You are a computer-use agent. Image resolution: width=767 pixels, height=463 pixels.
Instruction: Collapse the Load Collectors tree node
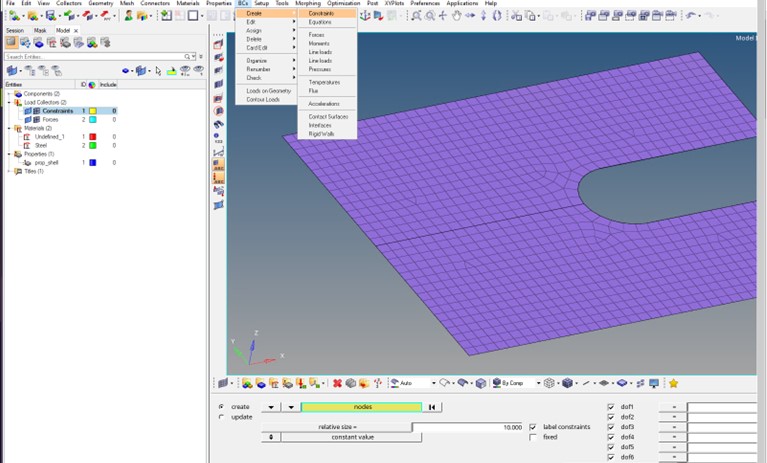[x=9, y=102]
